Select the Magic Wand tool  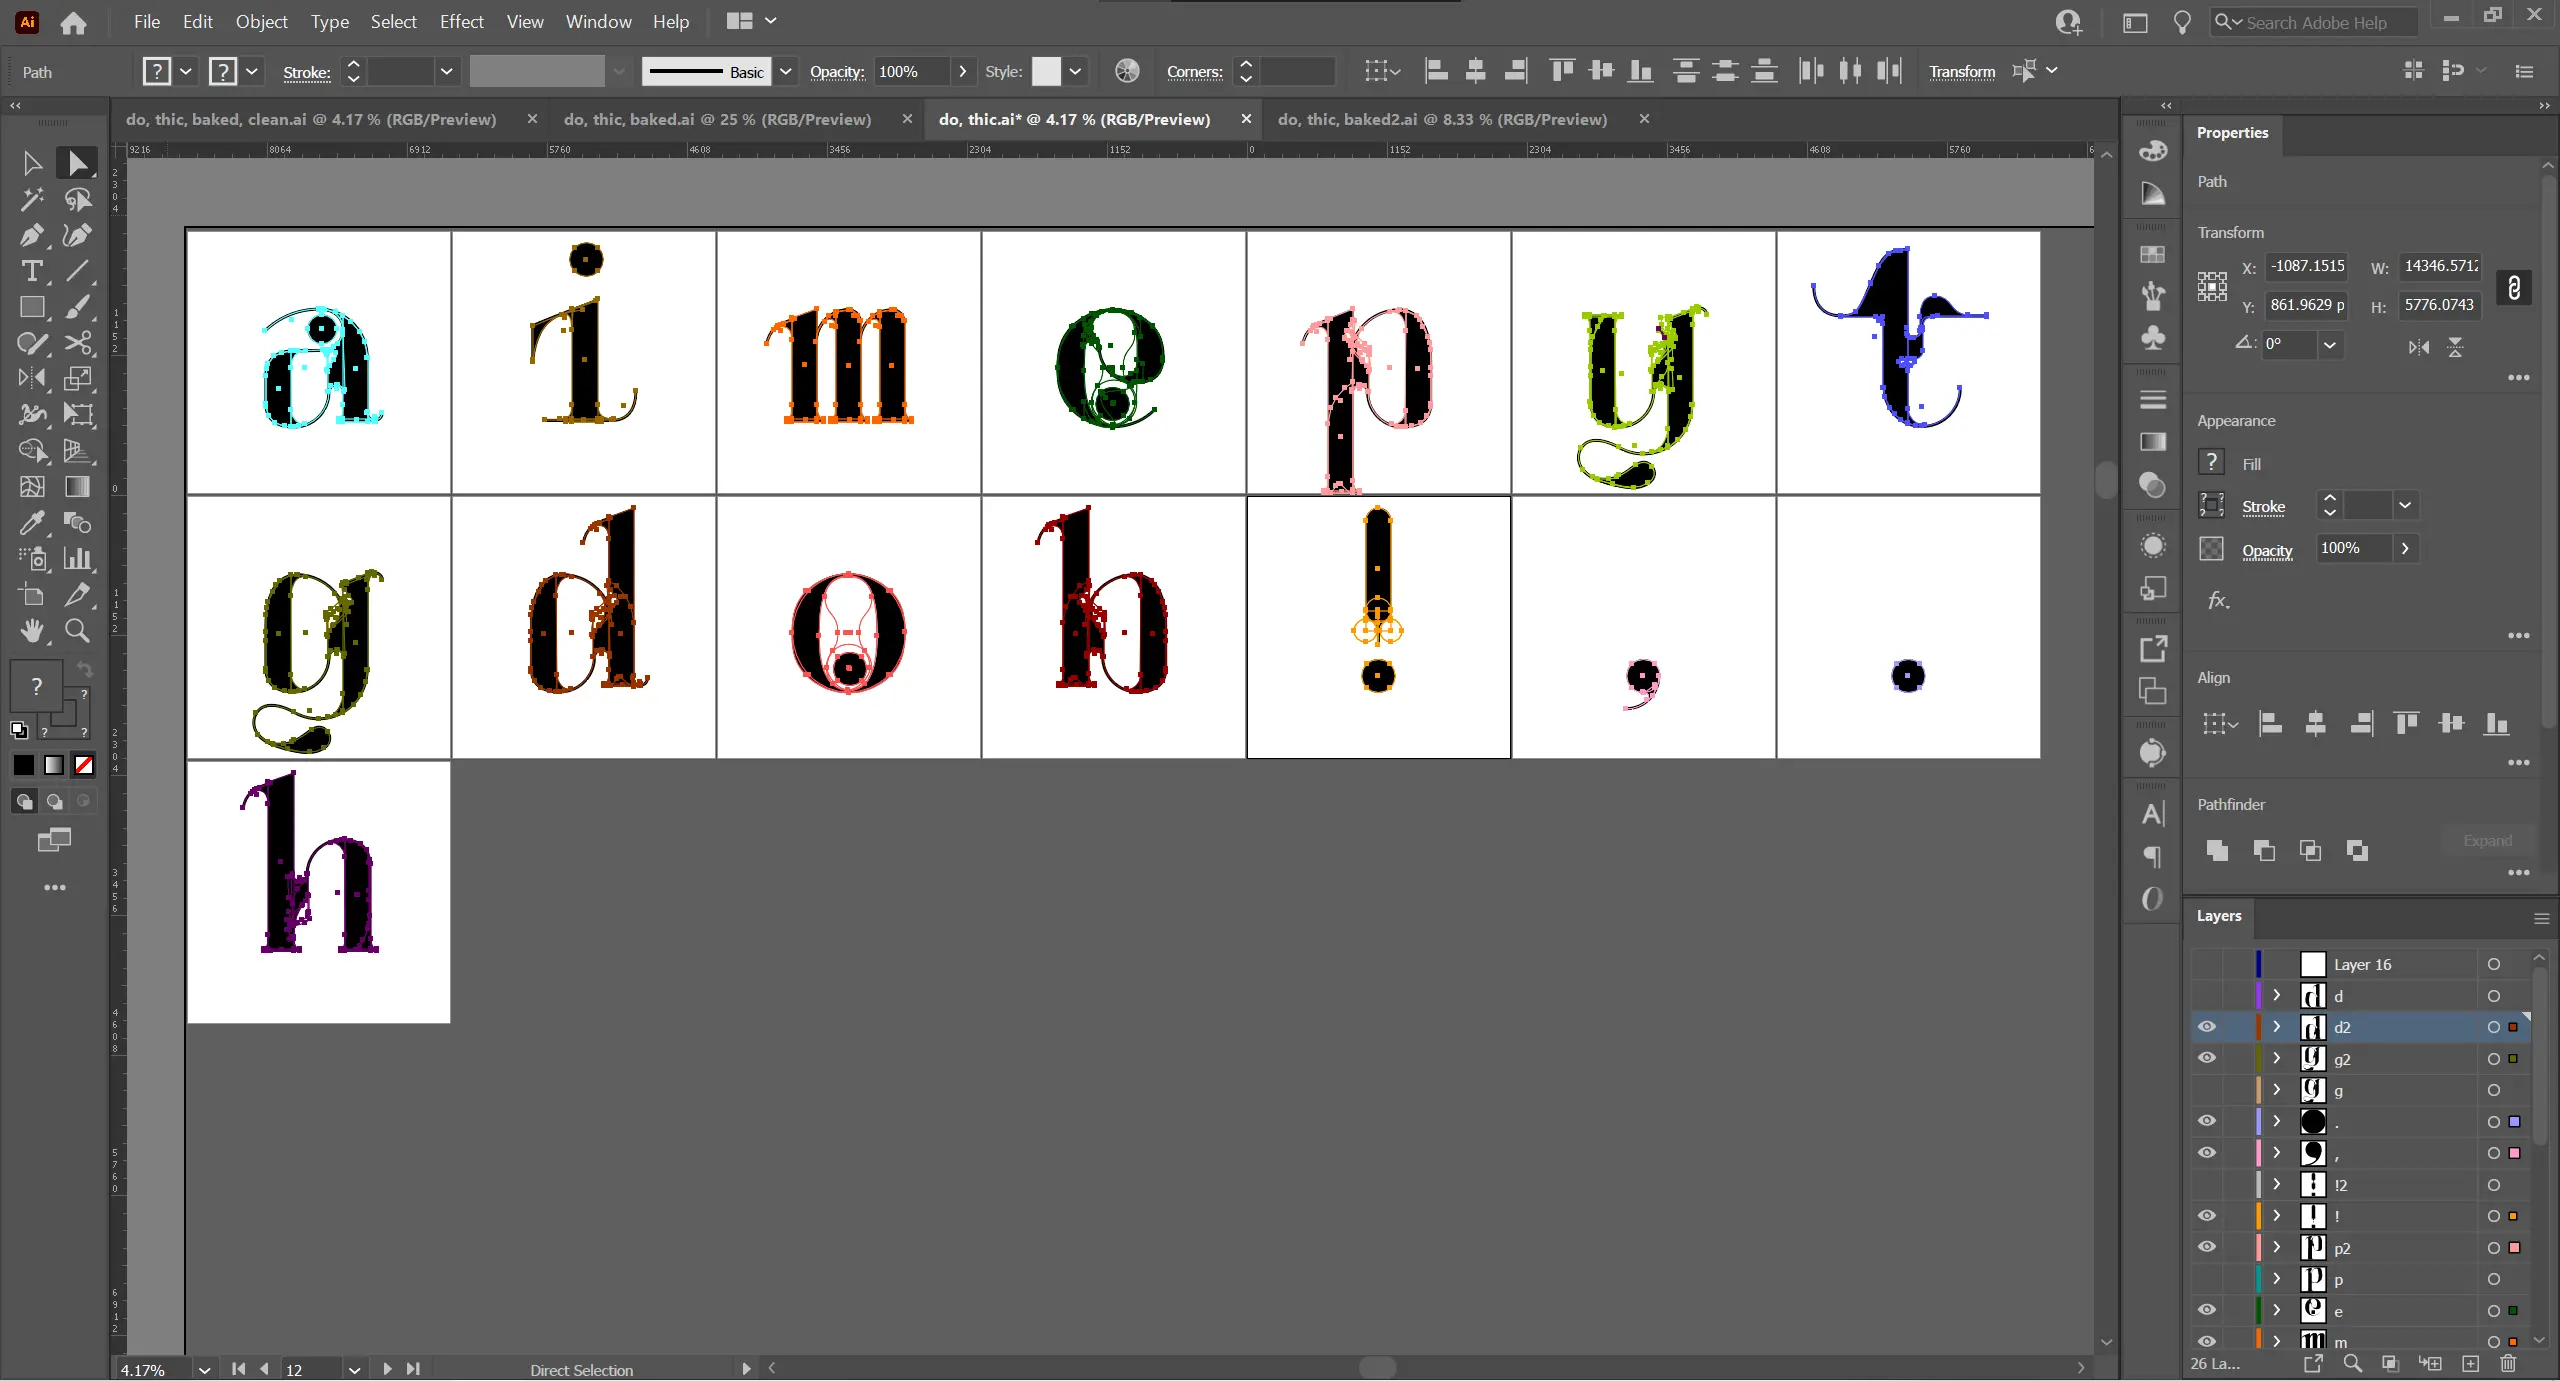(x=31, y=199)
